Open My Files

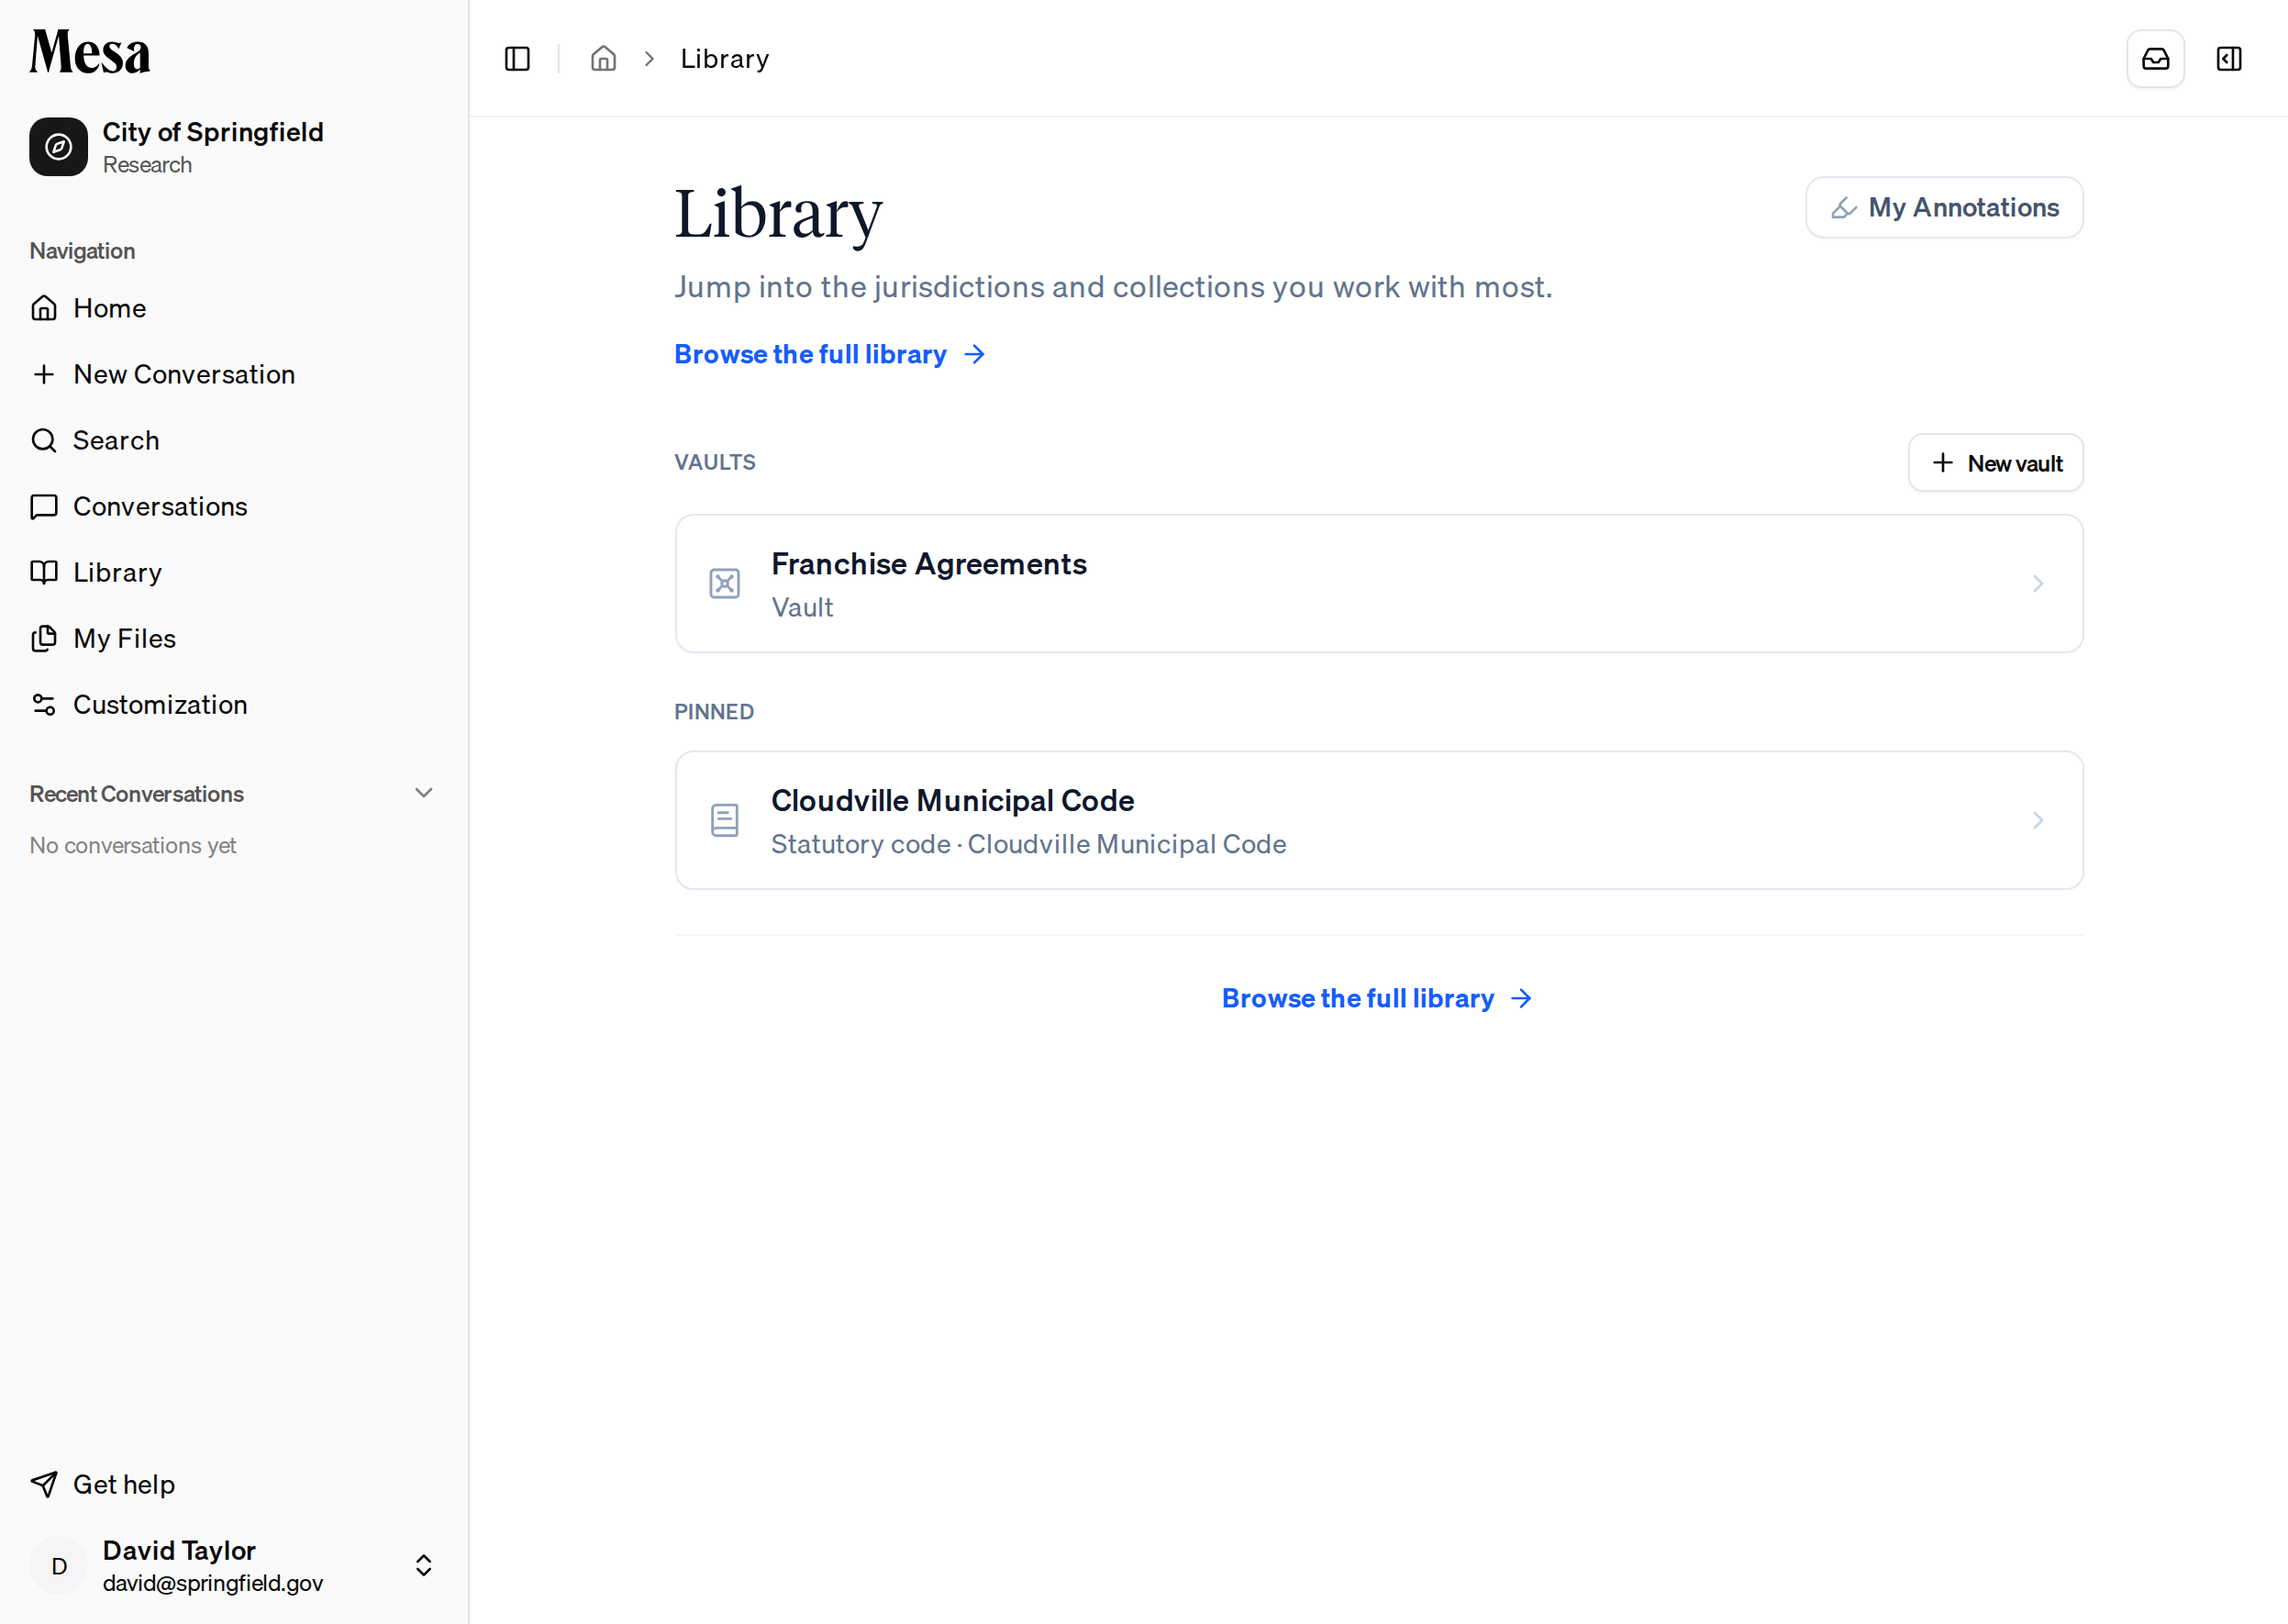[x=234, y=638]
